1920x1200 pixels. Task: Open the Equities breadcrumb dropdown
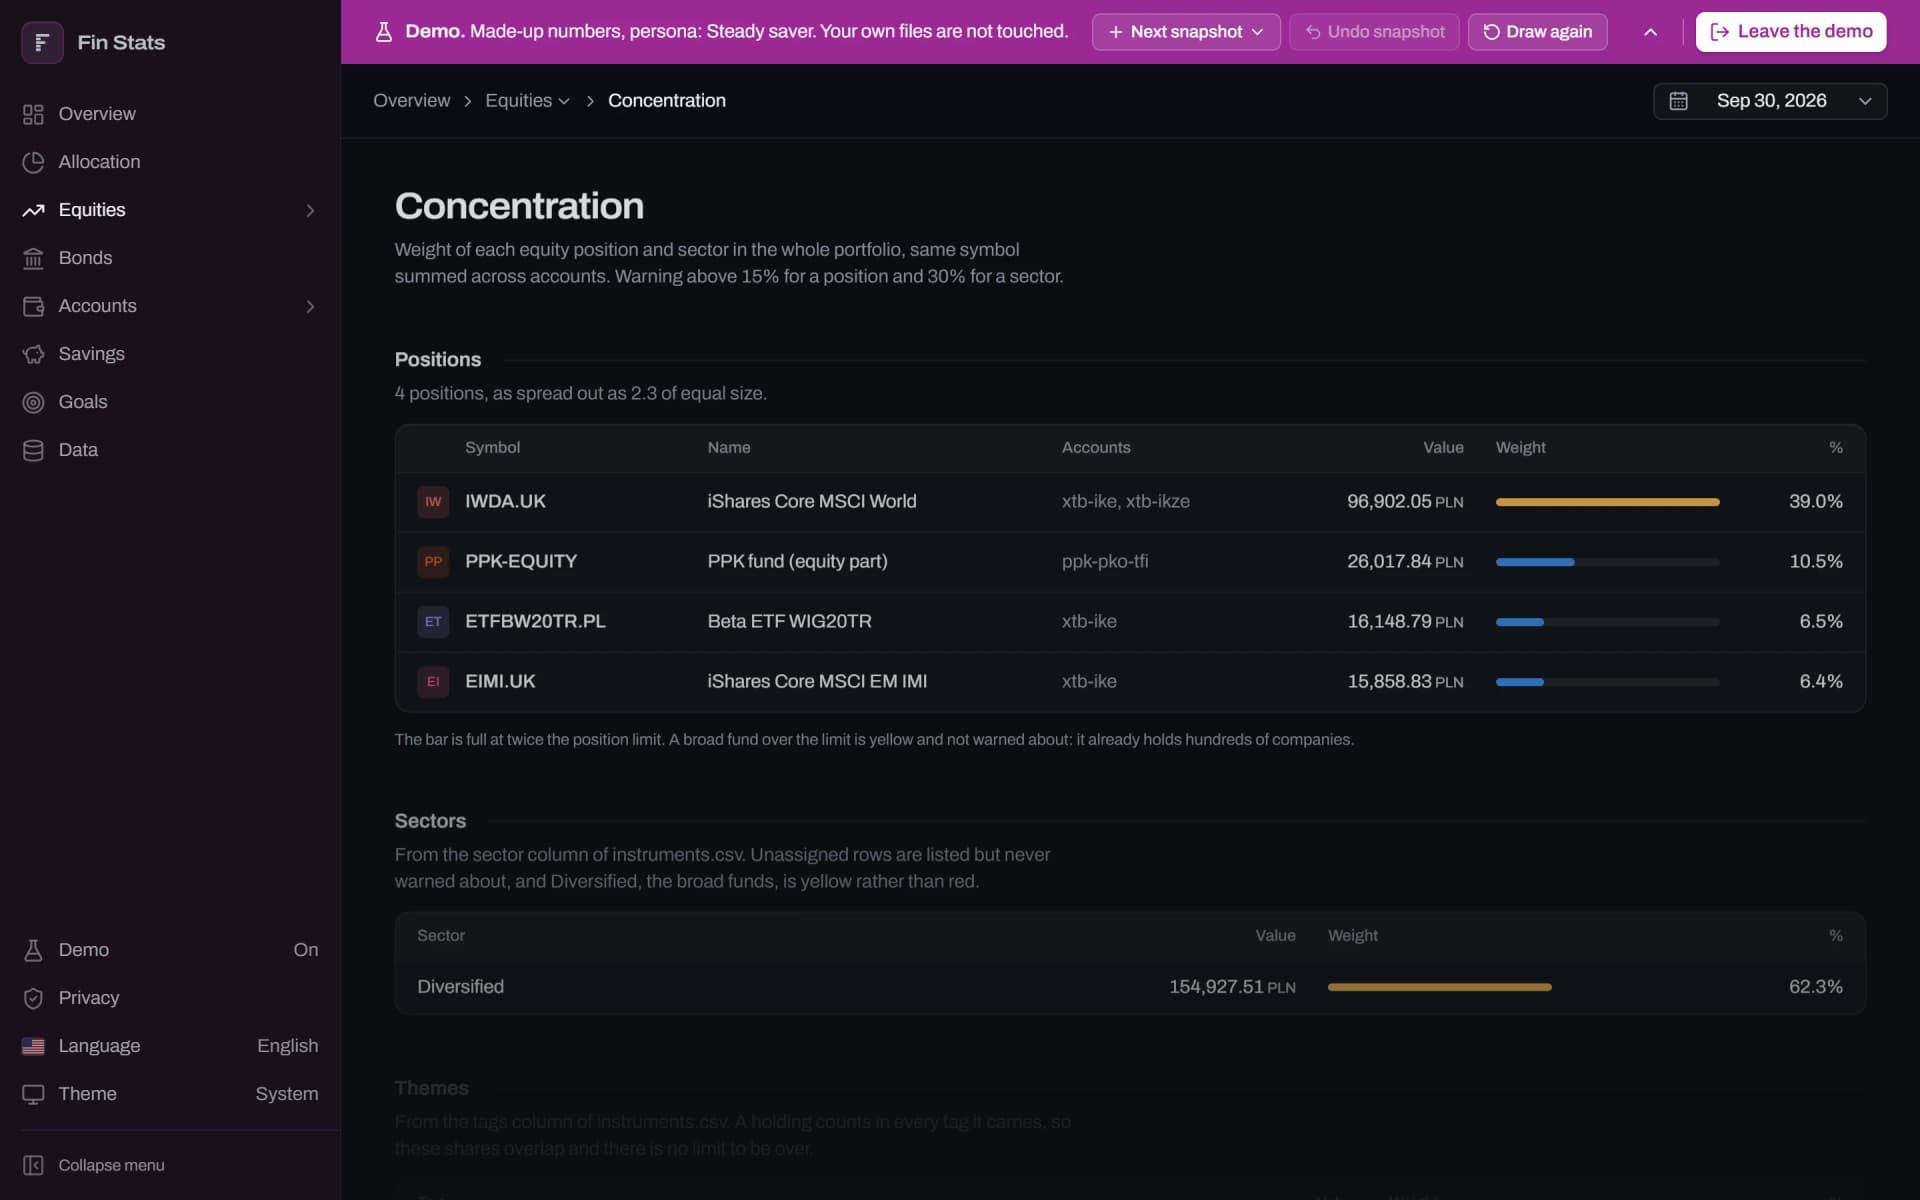527,101
